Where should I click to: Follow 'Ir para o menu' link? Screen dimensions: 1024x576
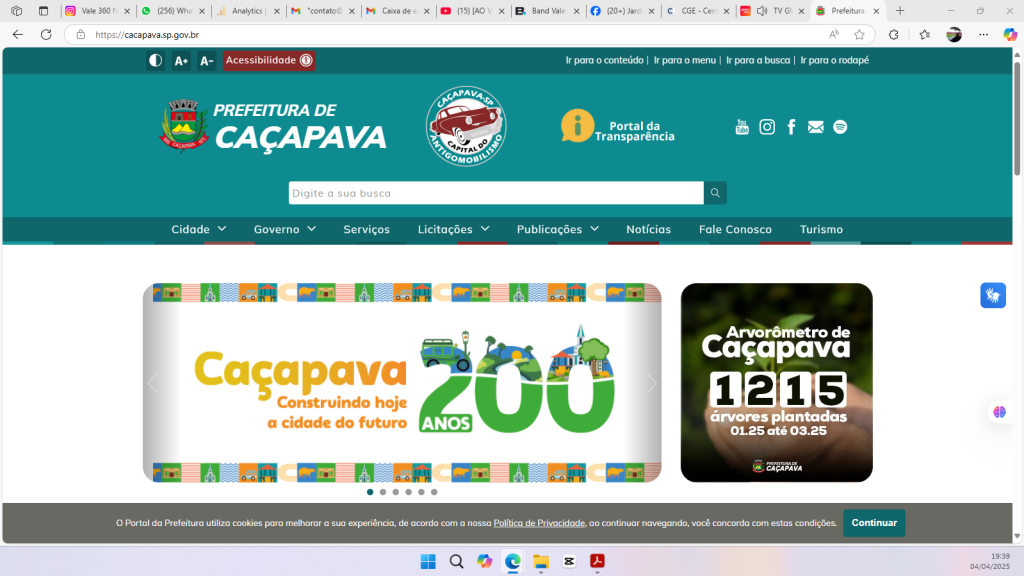coord(684,60)
